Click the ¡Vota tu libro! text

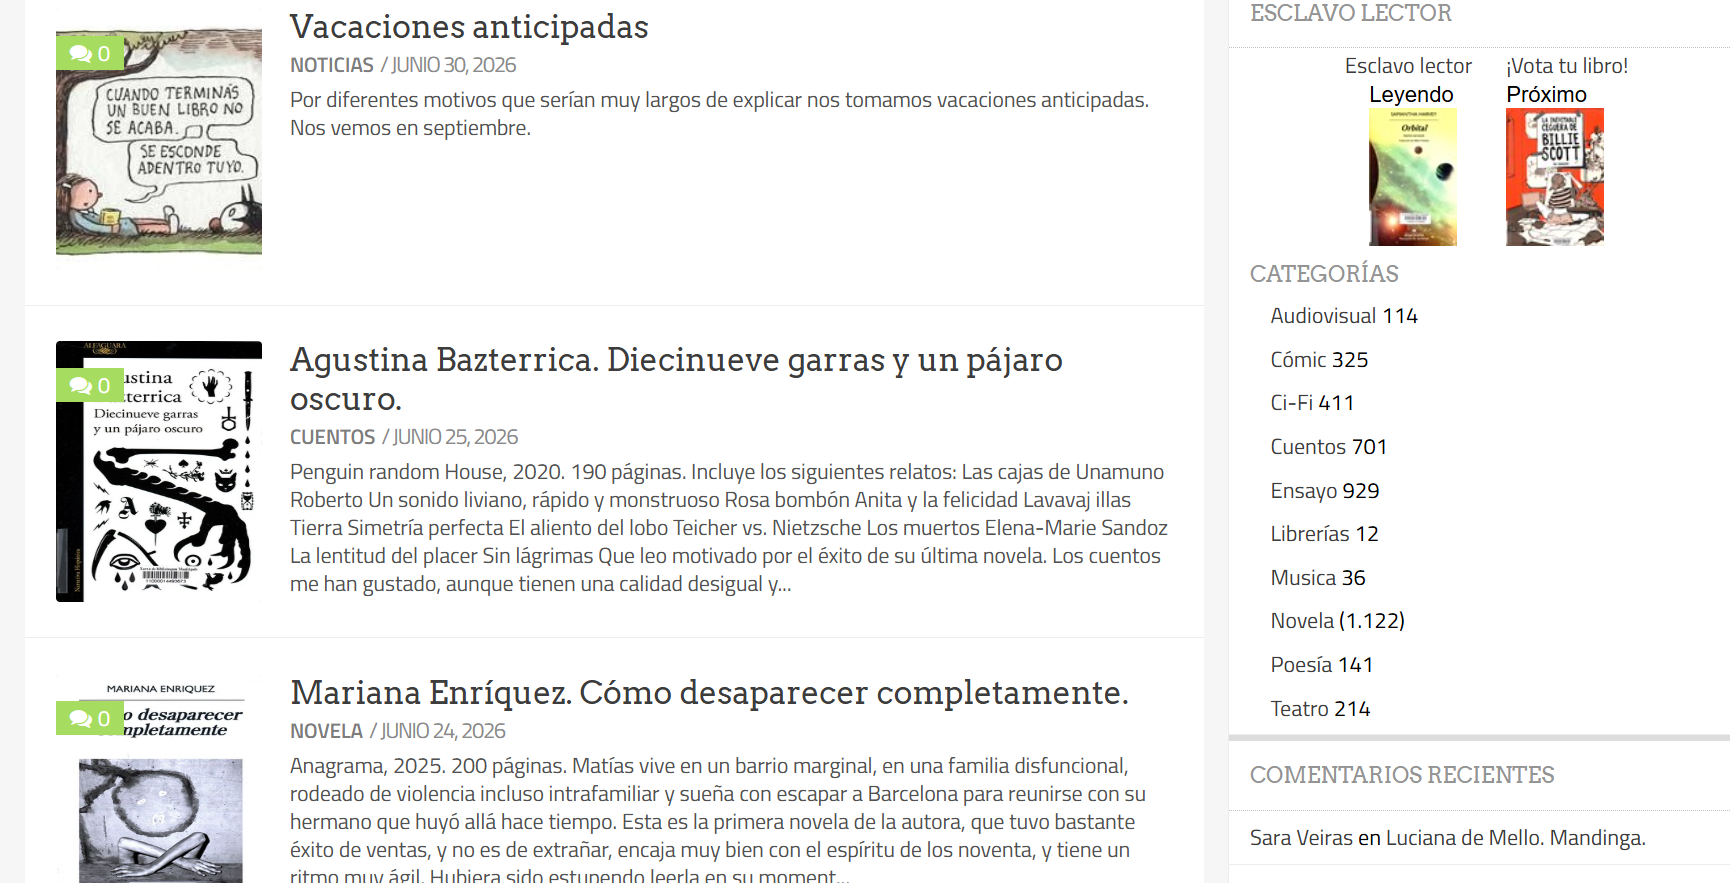click(1567, 66)
